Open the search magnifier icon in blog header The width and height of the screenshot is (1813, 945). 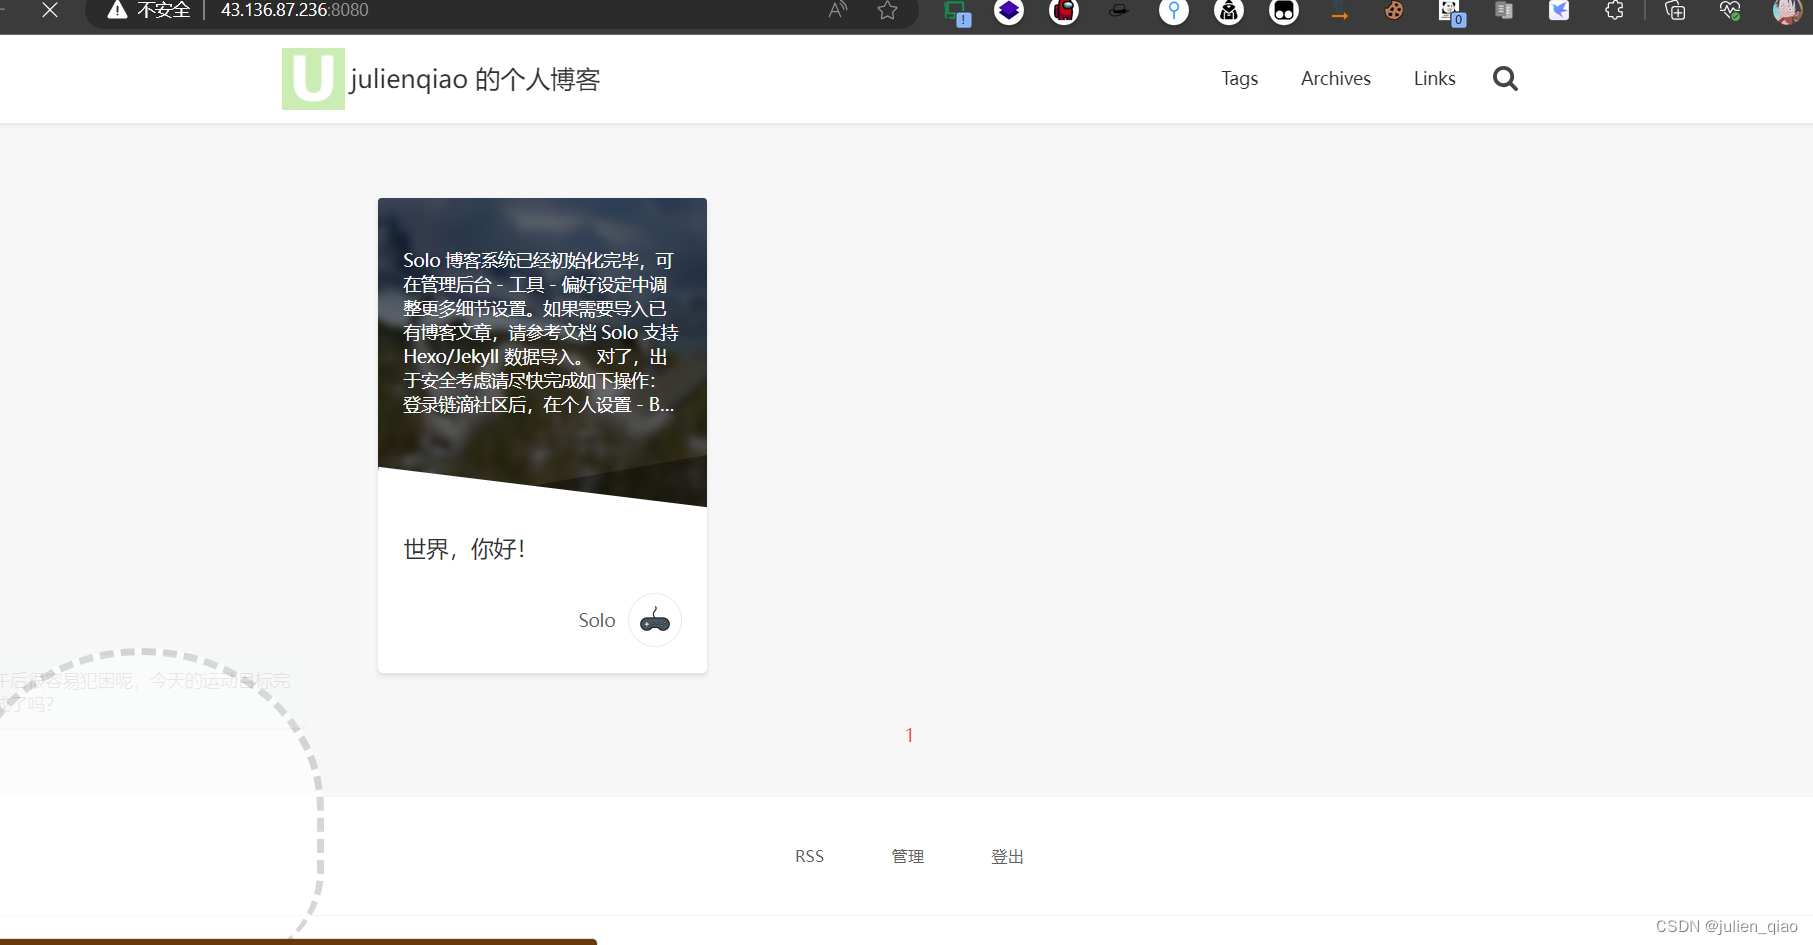(1505, 78)
